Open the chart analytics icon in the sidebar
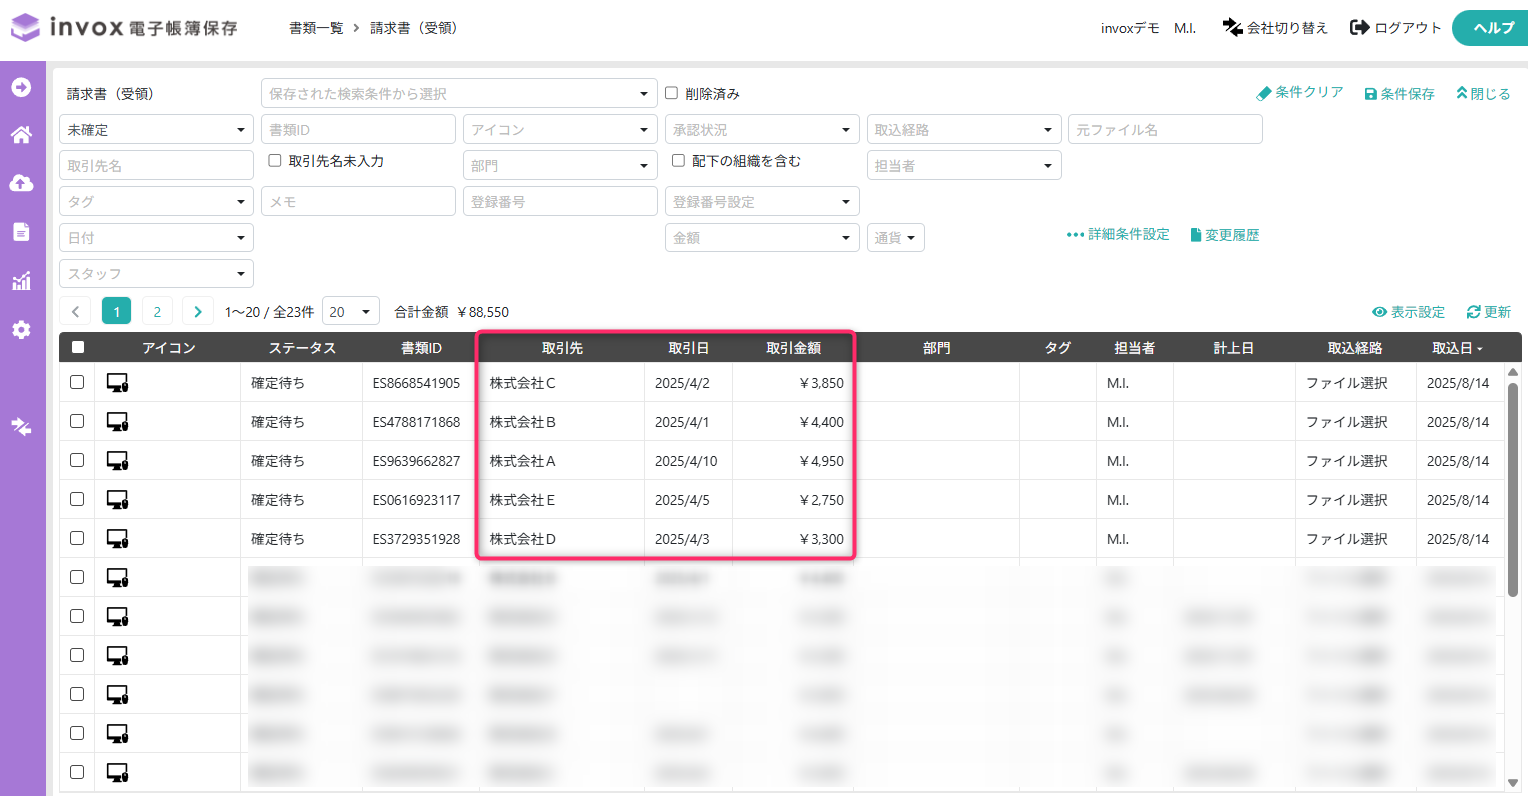 21,281
